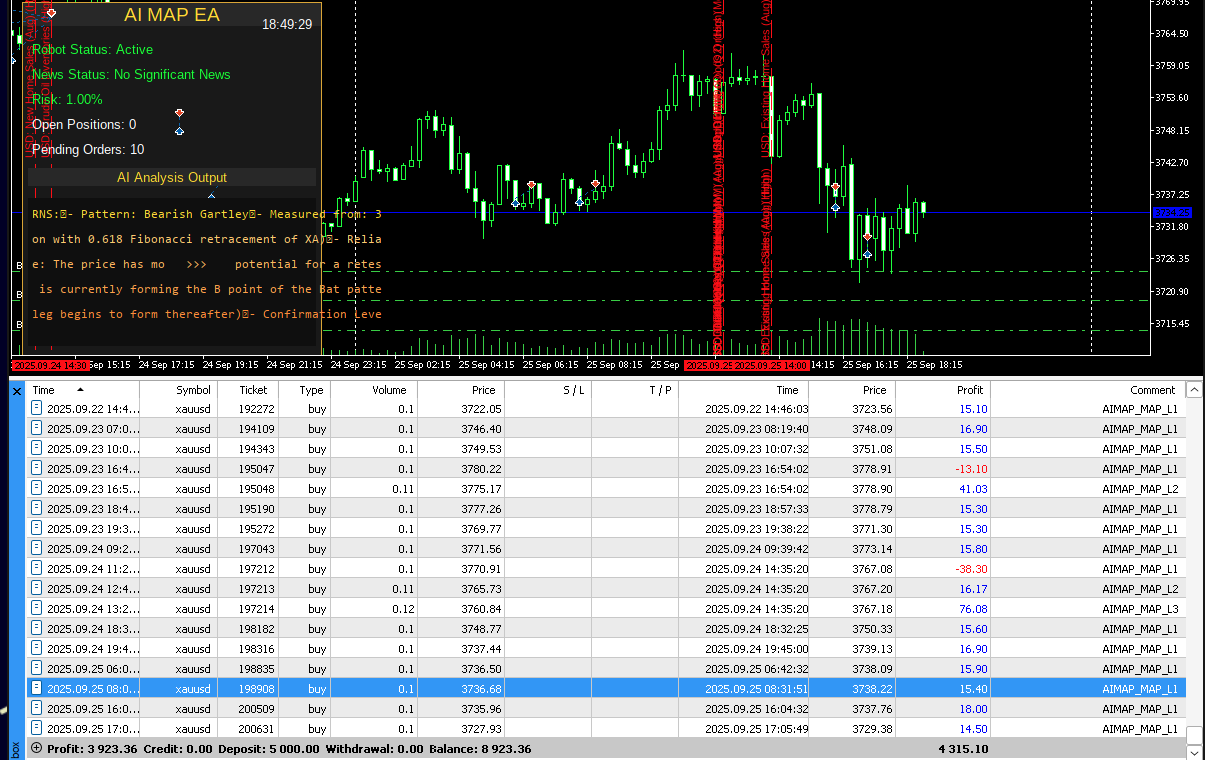The height and width of the screenshot is (760, 1205).
Task: Click the Robot Status: Active label
Action: coord(93,49)
